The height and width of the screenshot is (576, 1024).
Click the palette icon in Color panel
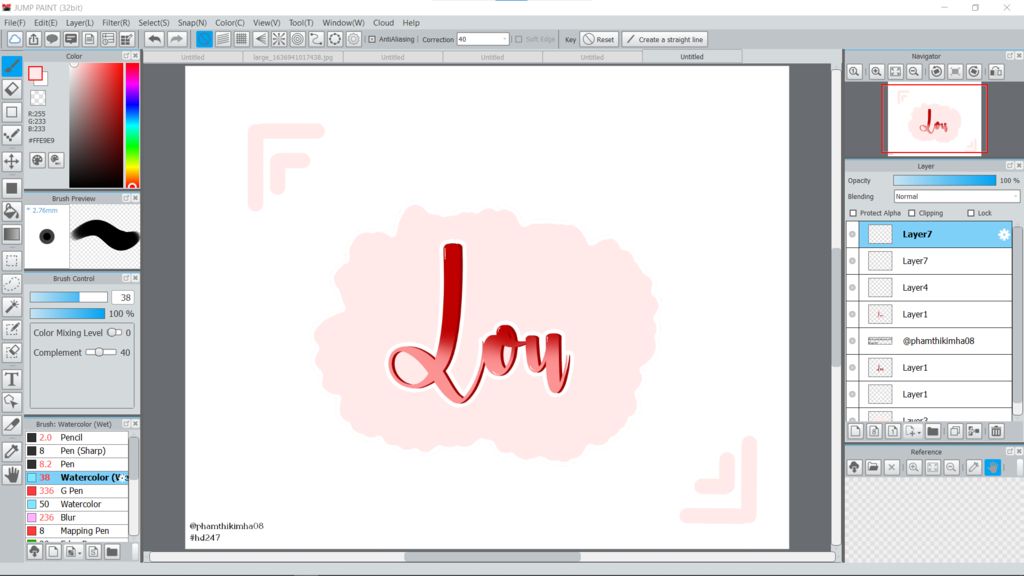pyautogui.click(x=37, y=159)
